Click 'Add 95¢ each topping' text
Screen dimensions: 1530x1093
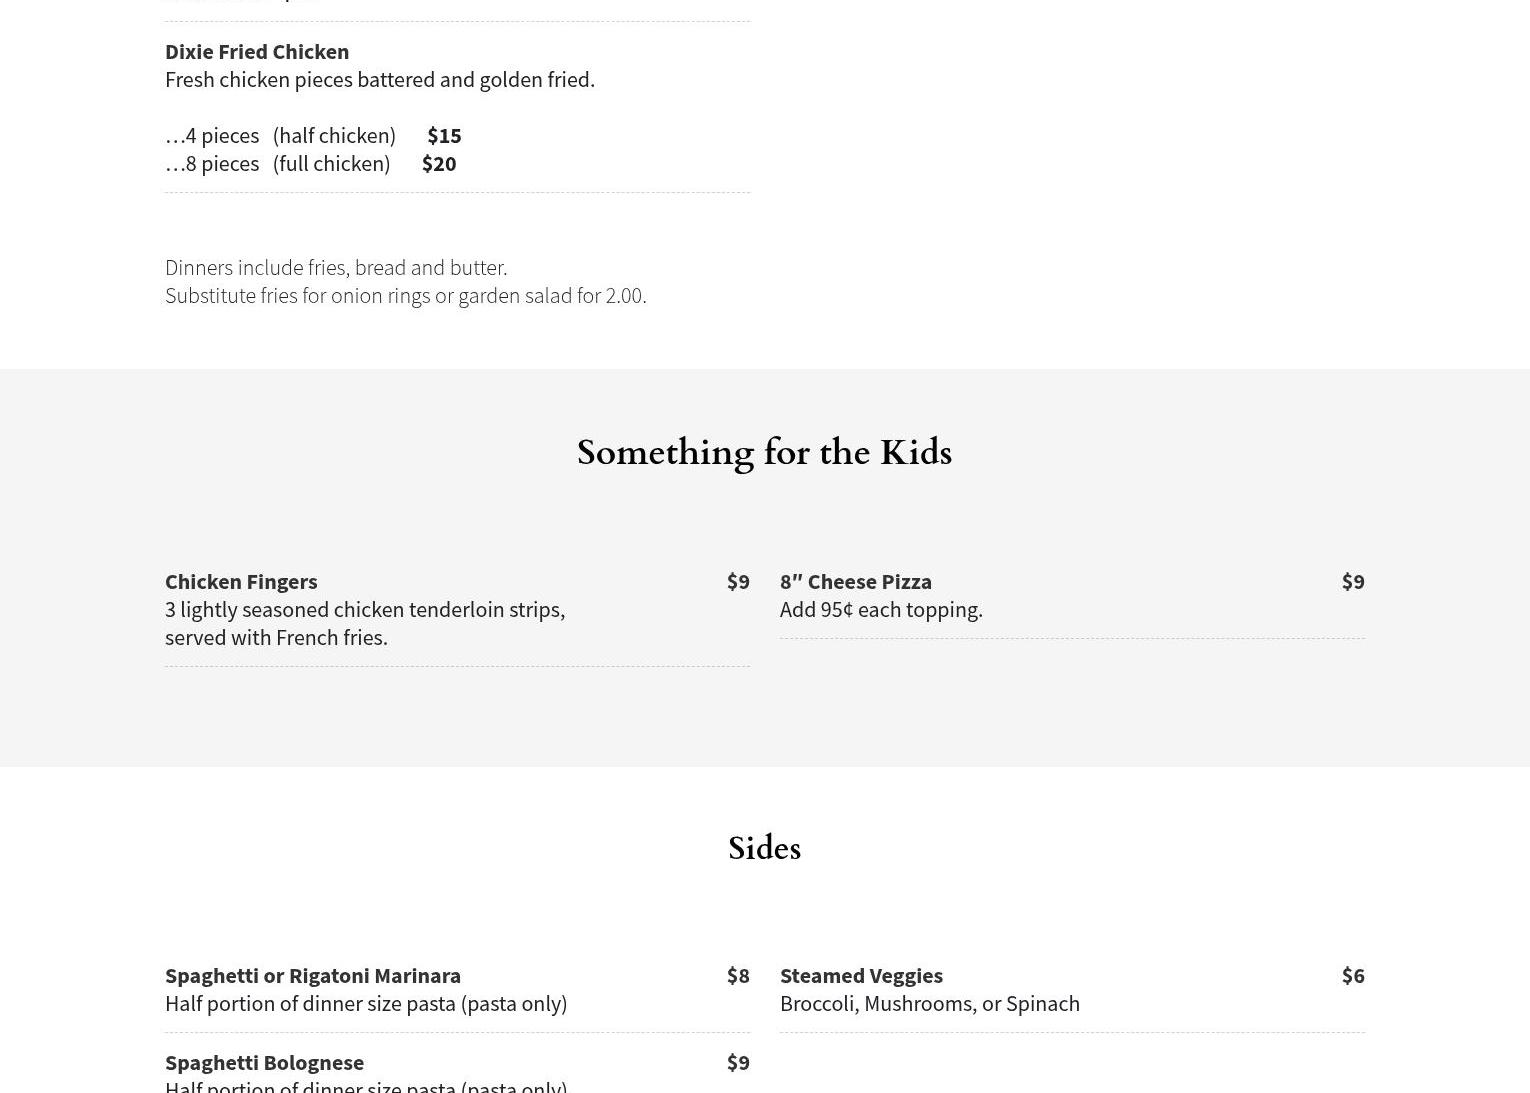[x=881, y=609]
